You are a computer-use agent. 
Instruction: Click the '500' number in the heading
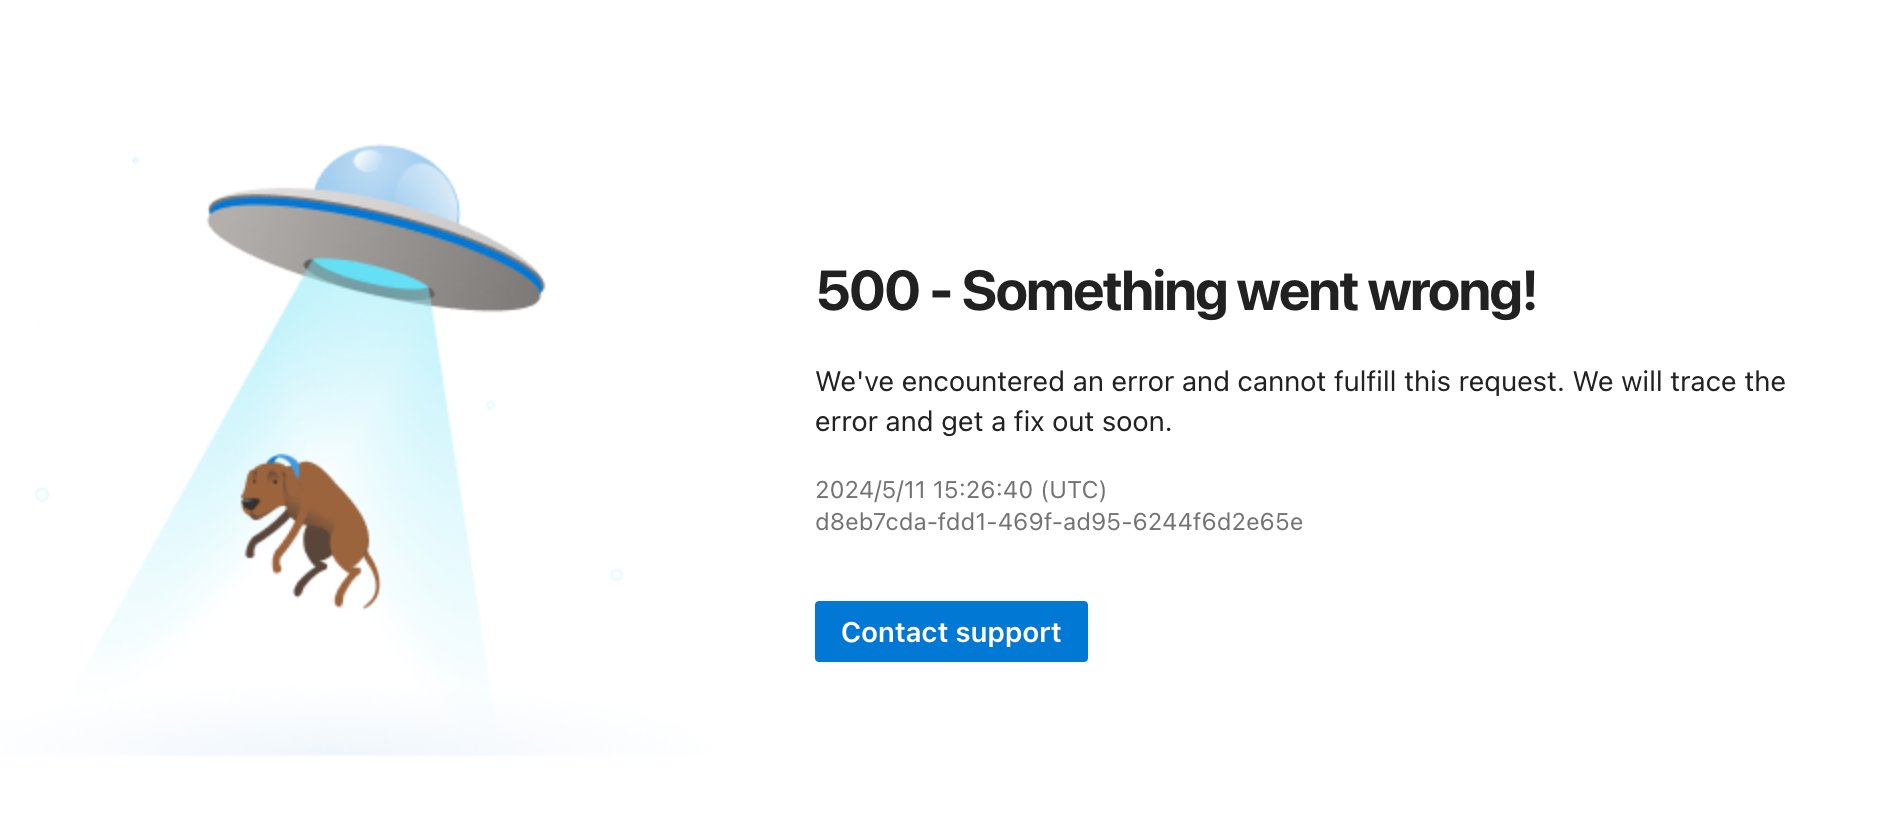tap(867, 291)
